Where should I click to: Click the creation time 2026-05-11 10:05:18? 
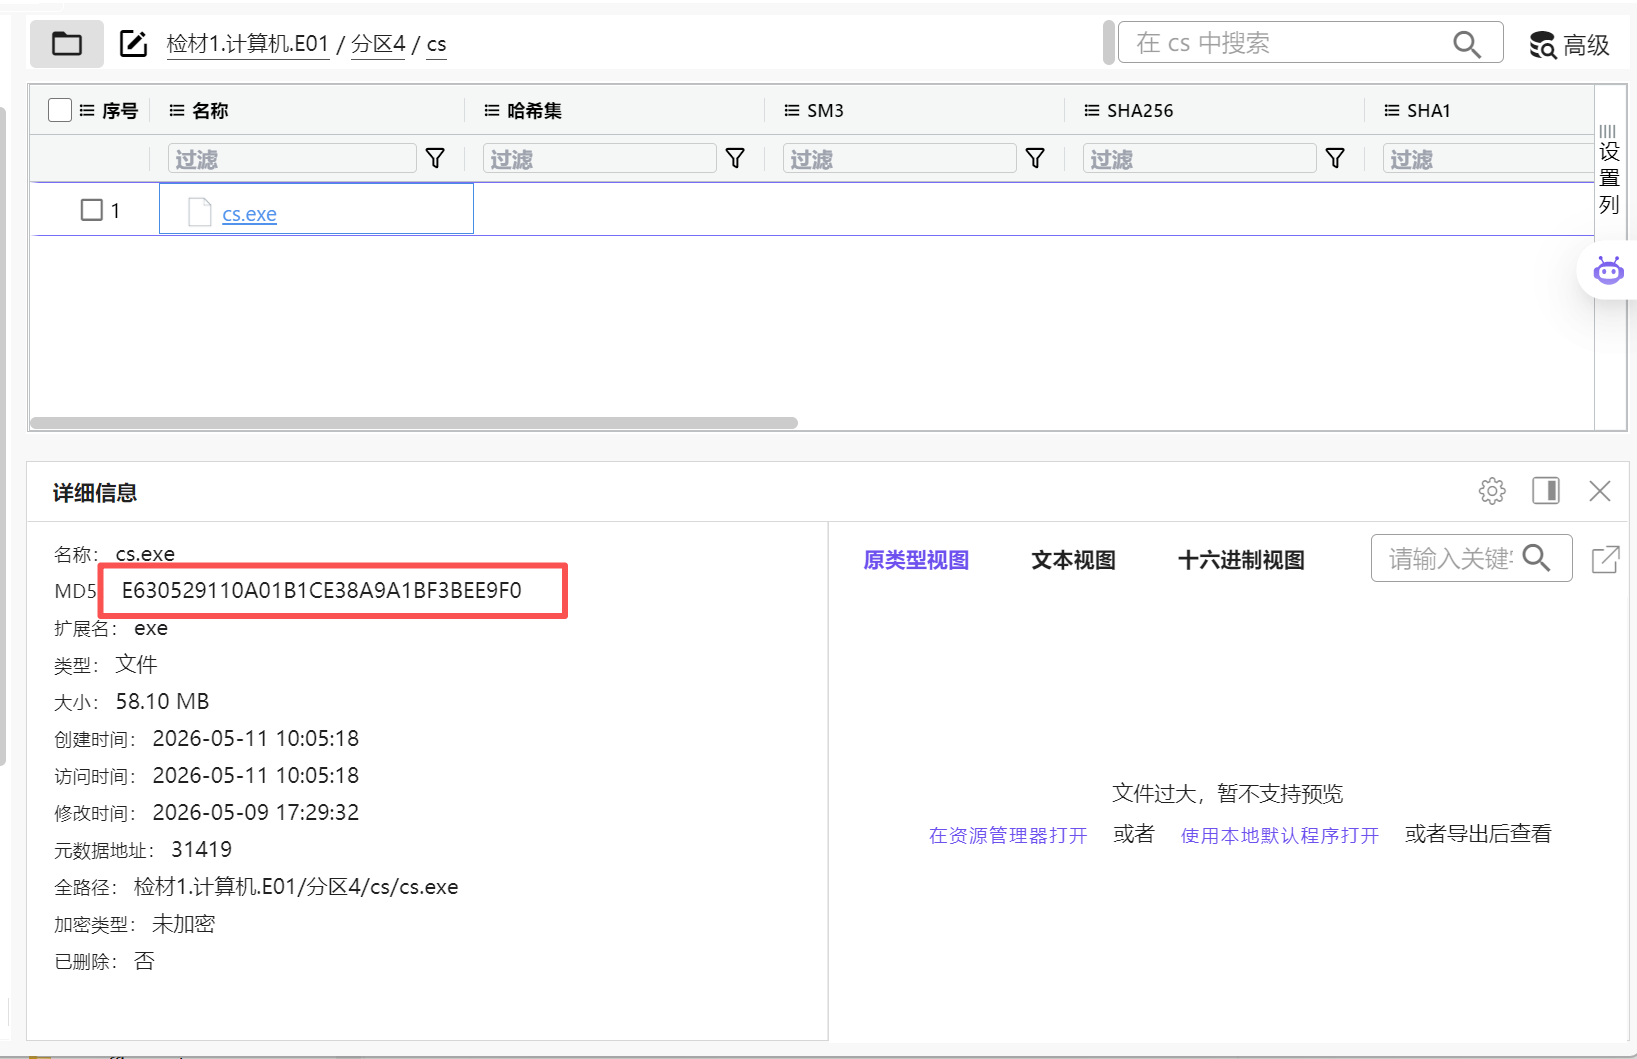point(255,739)
